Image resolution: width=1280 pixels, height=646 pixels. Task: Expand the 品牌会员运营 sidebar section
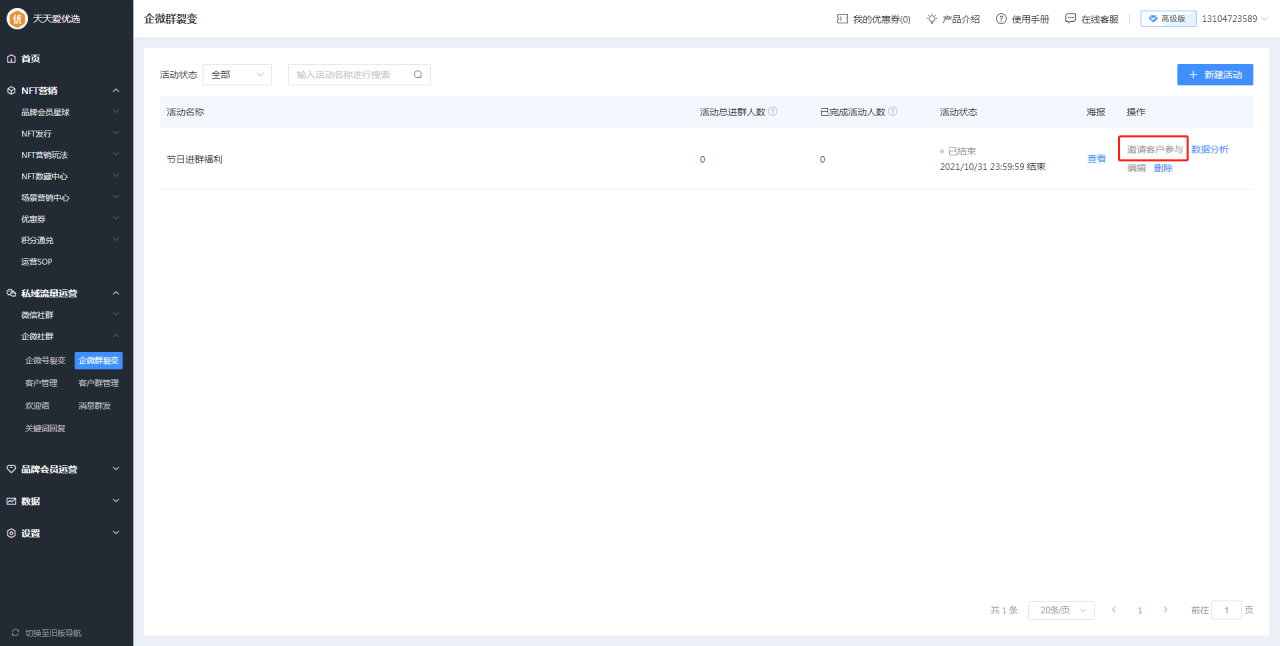(x=66, y=469)
